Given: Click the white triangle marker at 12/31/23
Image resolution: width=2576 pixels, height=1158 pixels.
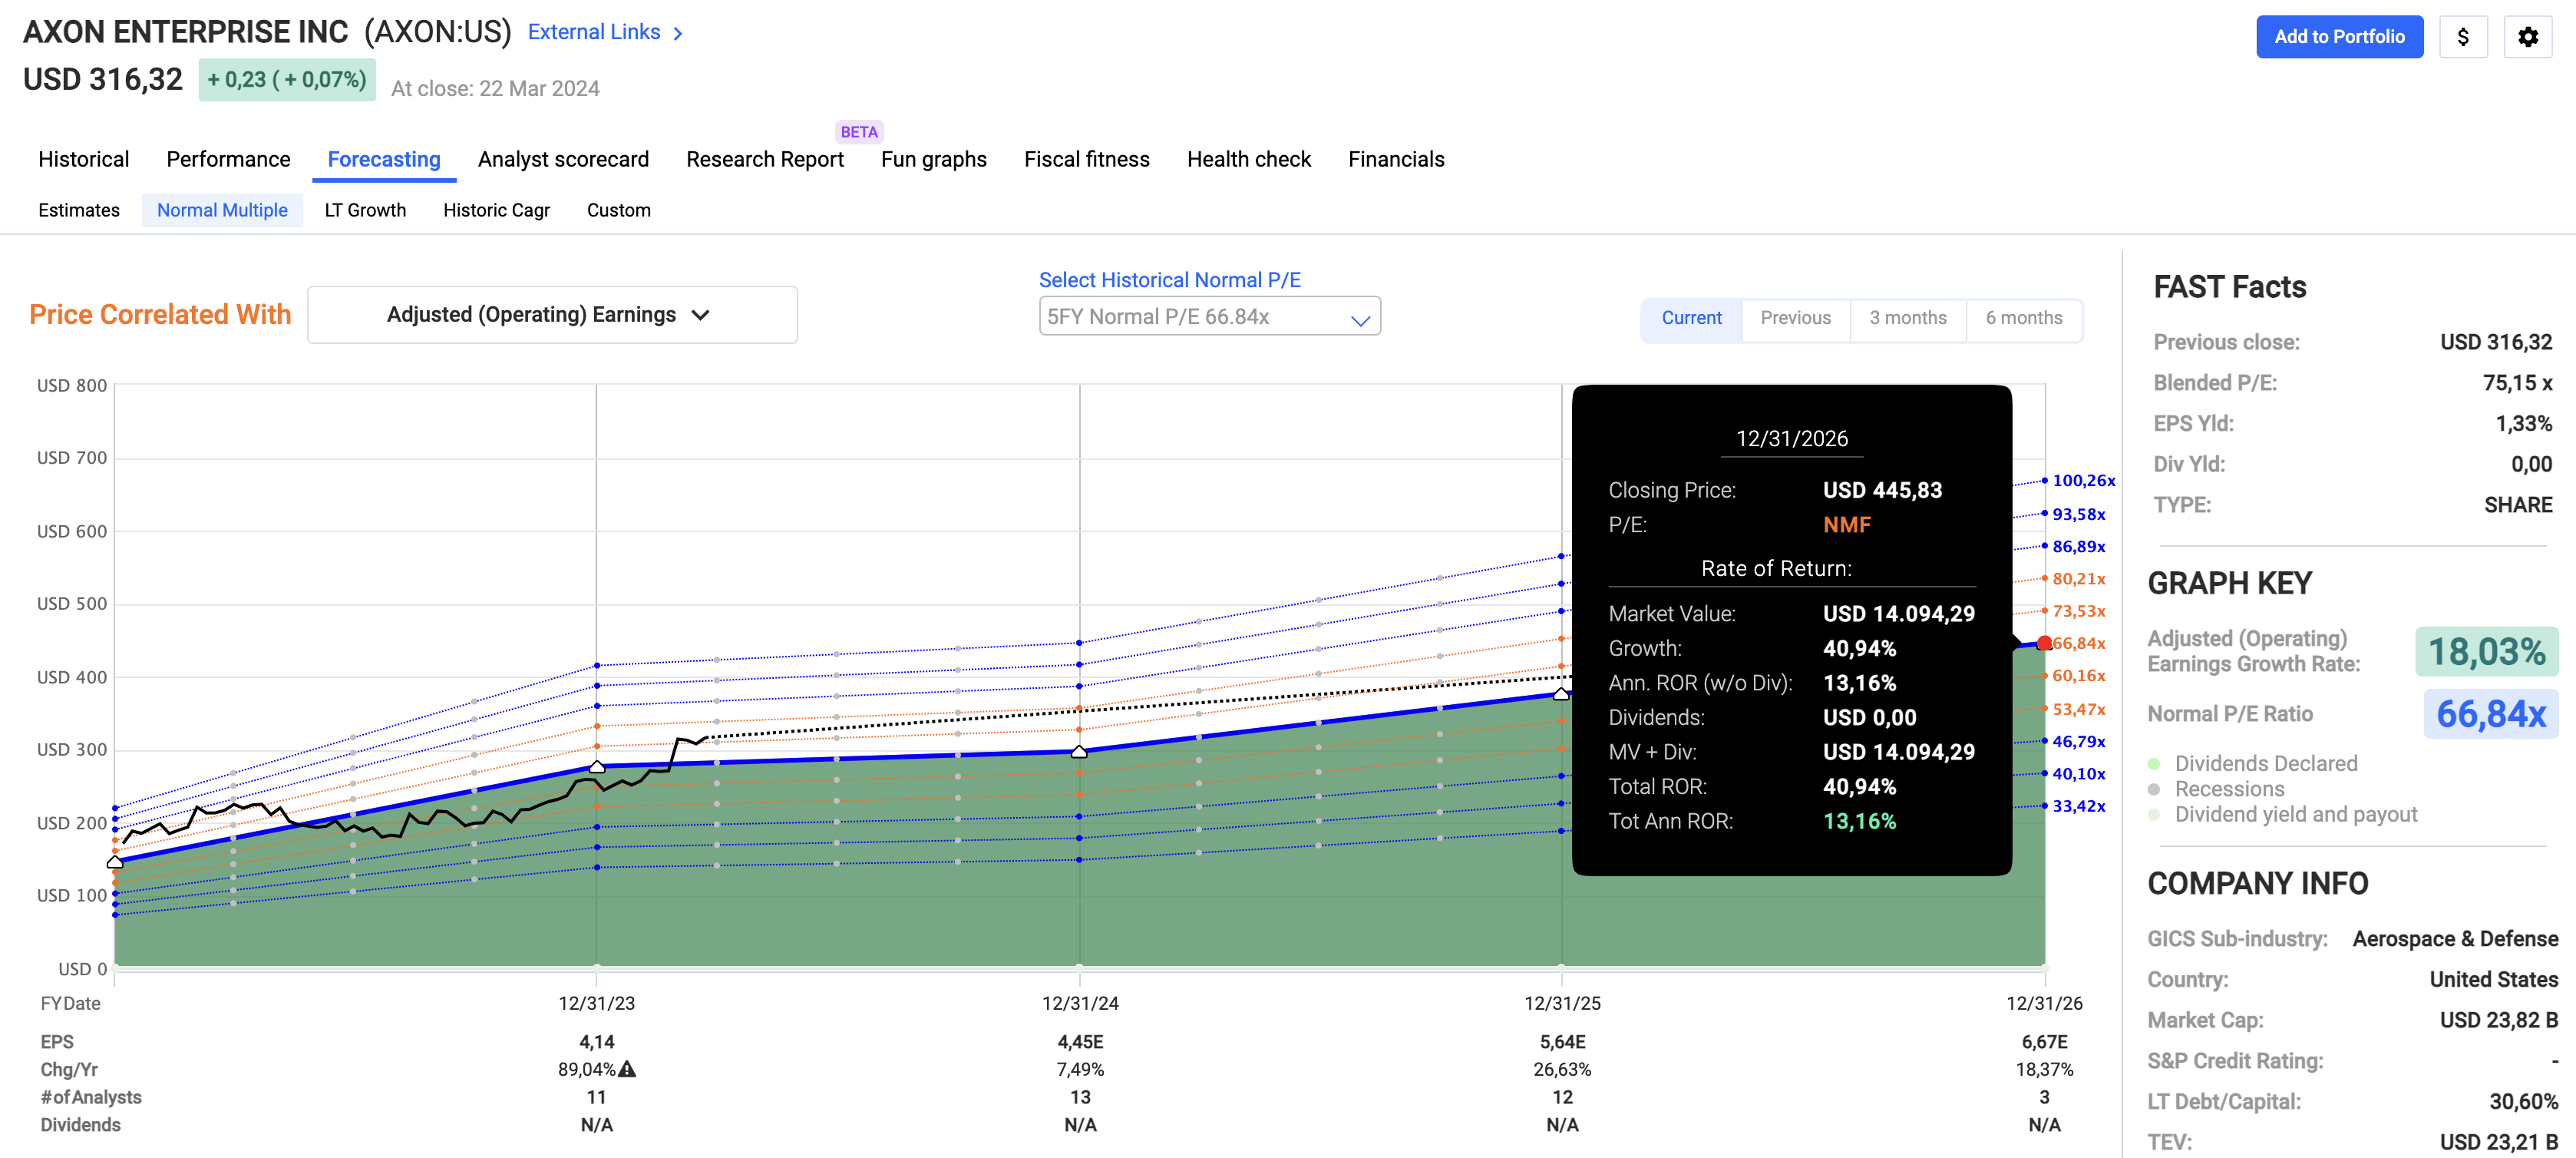Looking at the screenshot, I should [x=597, y=766].
